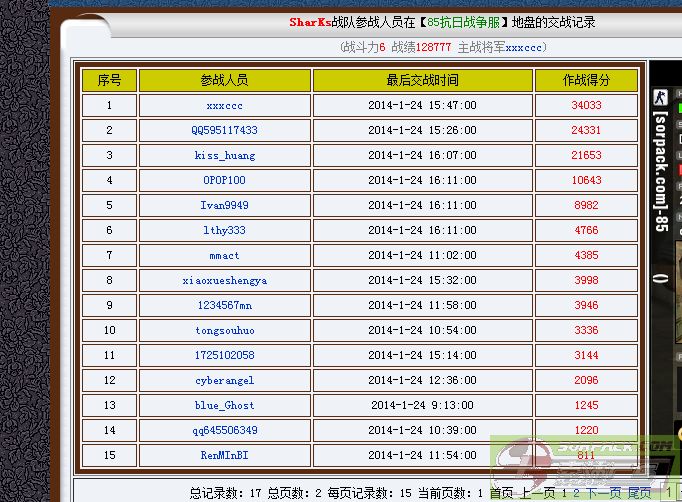Select the RenMInBI player link
The image size is (682, 502).
(x=224, y=455)
